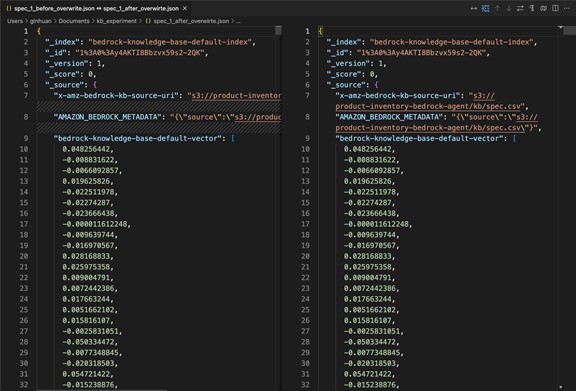Follow the s3:// link on right line 7
Viewport: 576px width, 391px height.
point(483,96)
